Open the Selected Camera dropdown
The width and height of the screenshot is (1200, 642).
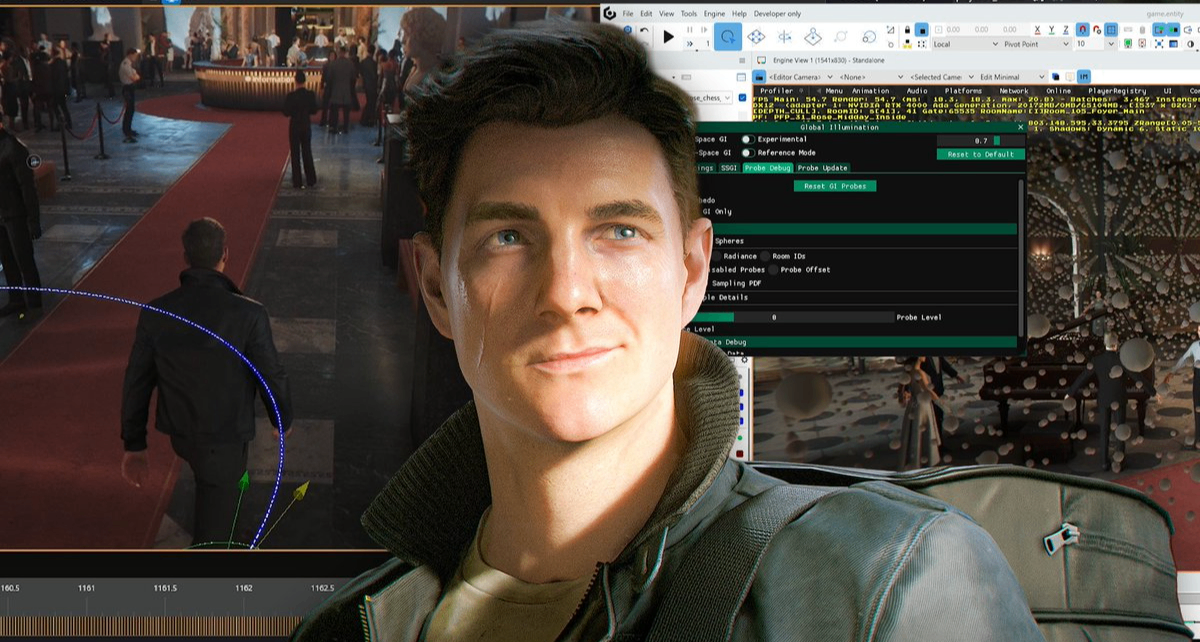(942, 77)
